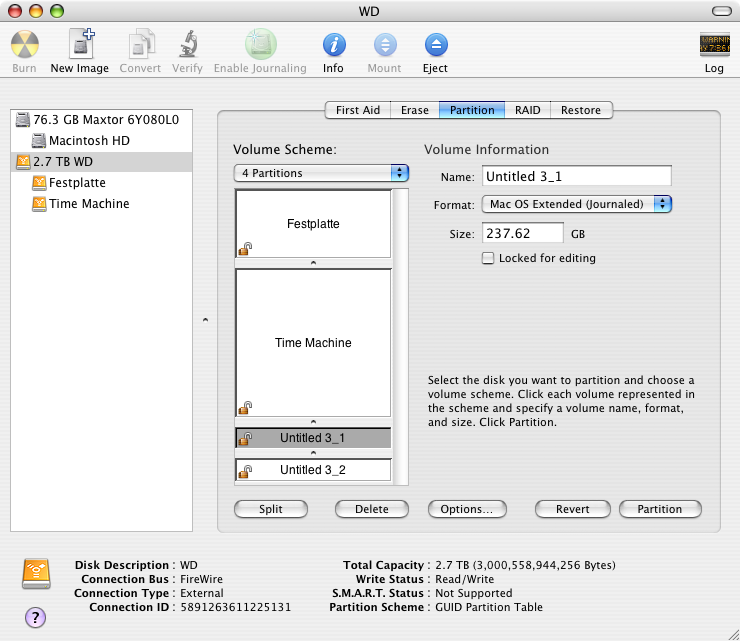740x641 pixels.
Task: Open Disk Utility help question mark
Action: pos(35,617)
